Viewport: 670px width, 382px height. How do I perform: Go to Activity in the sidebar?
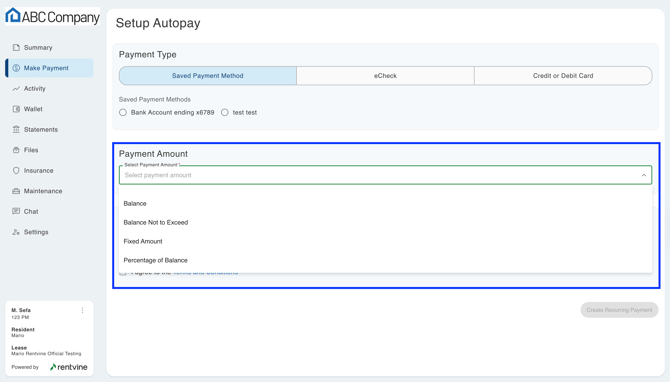pyautogui.click(x=50, y=88)
